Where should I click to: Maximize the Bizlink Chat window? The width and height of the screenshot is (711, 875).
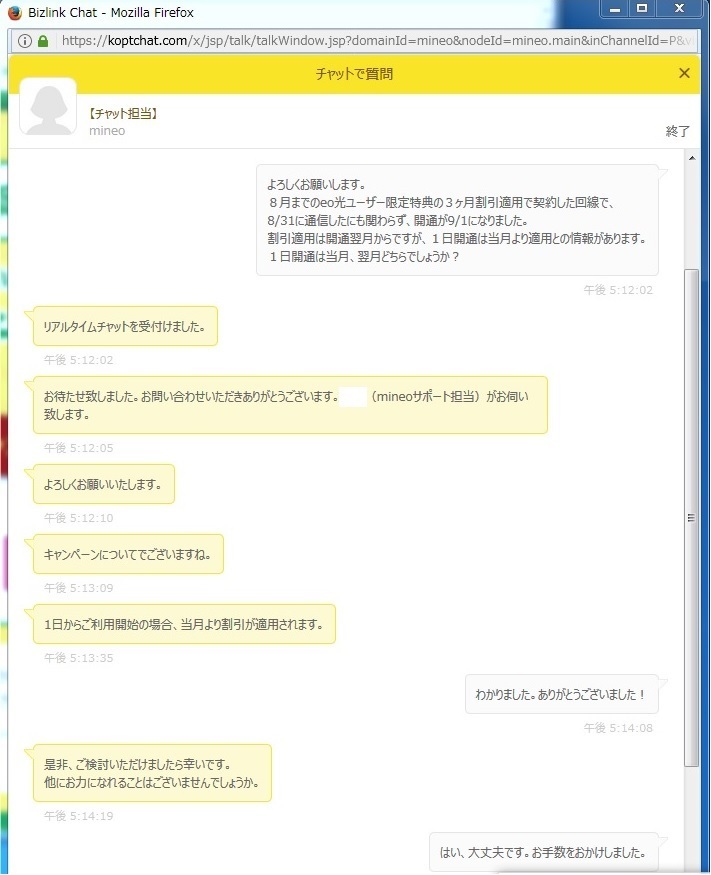tap(642, 9)
